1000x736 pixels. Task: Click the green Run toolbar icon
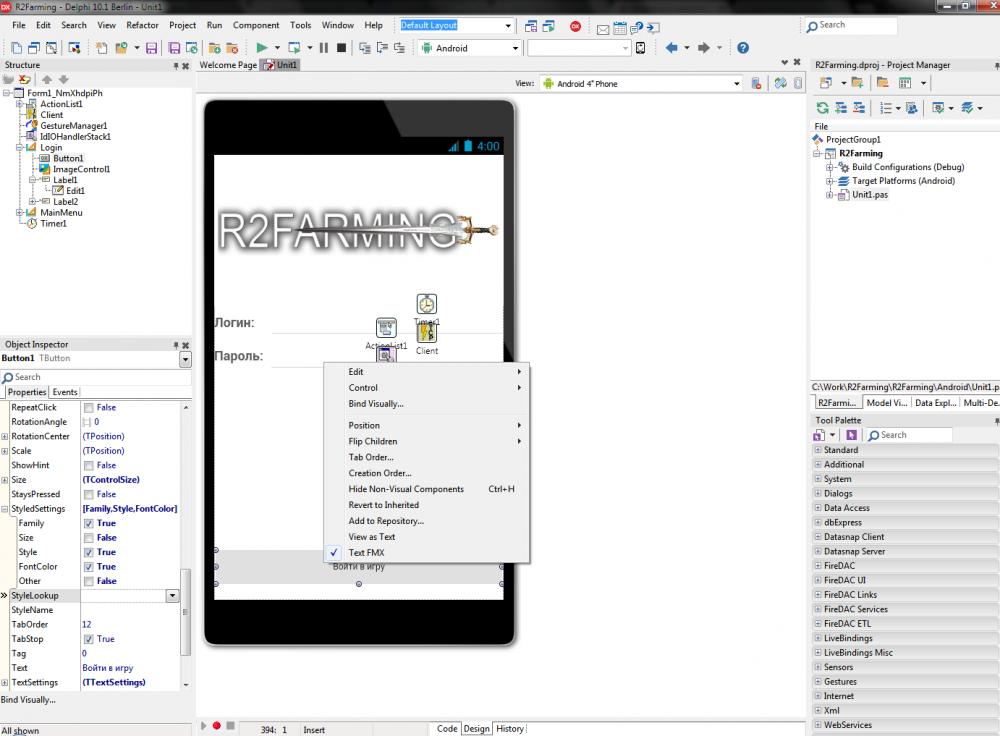pyautogui.click(x=261, y=48)
